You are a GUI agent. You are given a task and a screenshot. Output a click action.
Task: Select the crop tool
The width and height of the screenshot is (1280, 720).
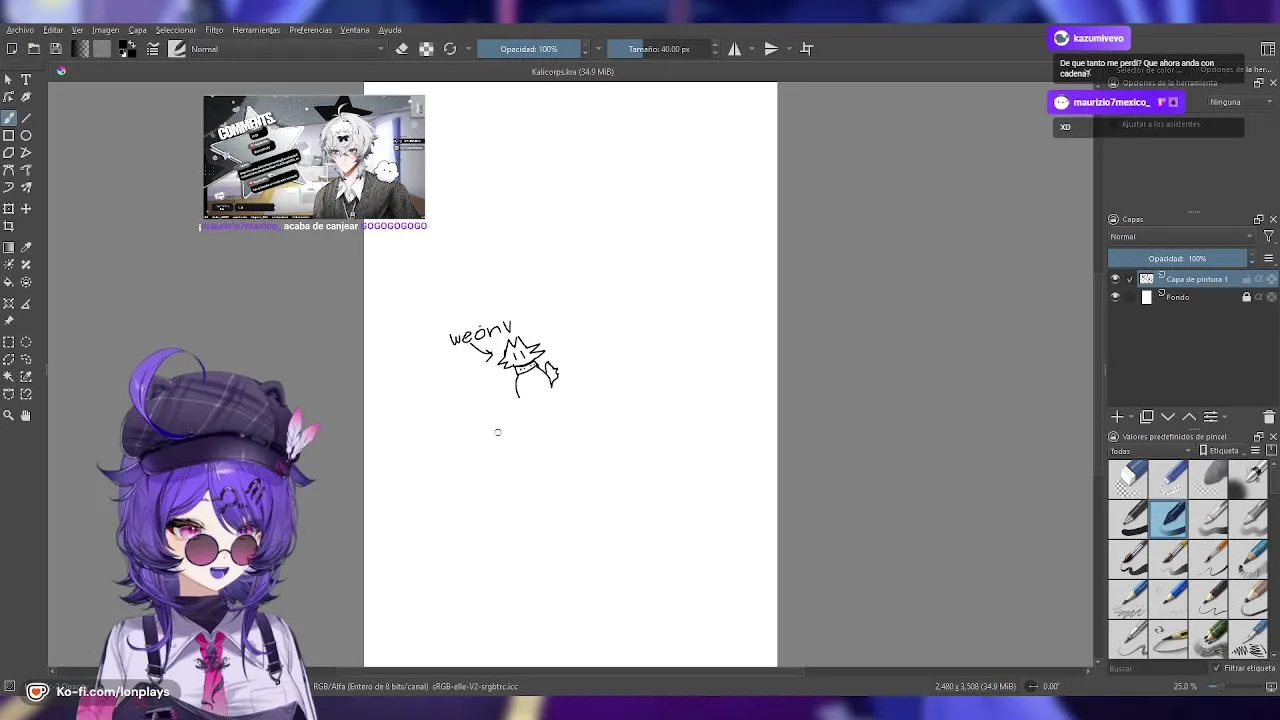click(9, 226)
